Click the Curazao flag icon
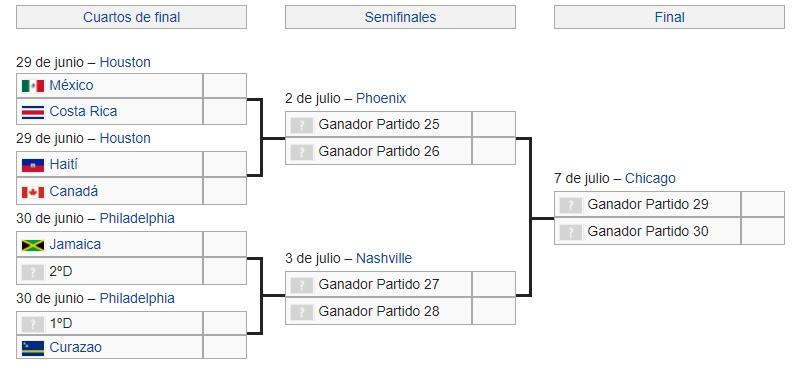Image resolution: width=794 pixels, height=372 pixels. click(32, 348)
